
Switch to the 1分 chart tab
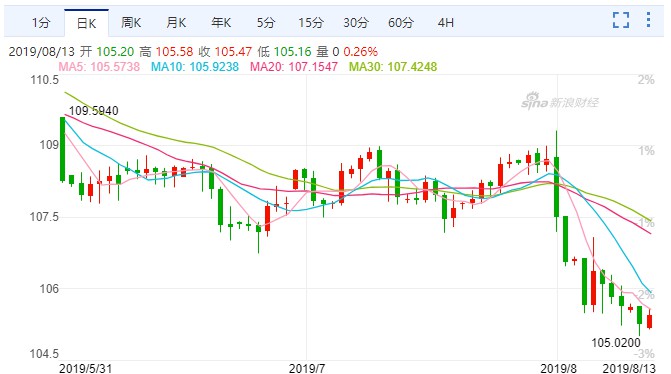pyautogui.click(x=41, y=23)
